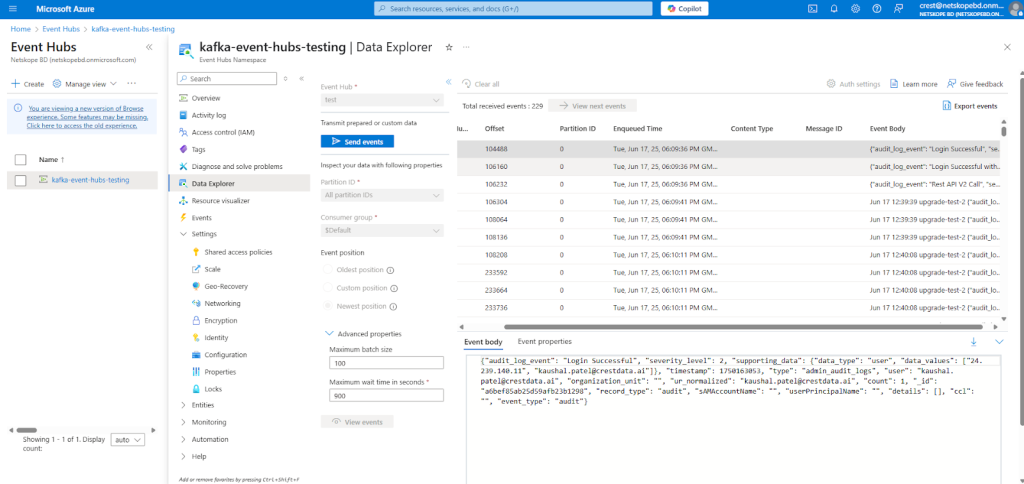The width and height of the screenshot is (1024, 484).
Task: Click the account avatar icon
Action: point(1014,8)
